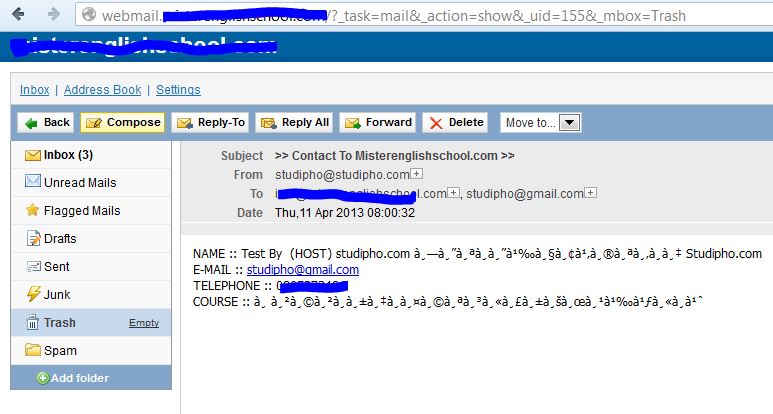Click the Empty link beside Trash
The image size is (773, 414).
[144, 323]
